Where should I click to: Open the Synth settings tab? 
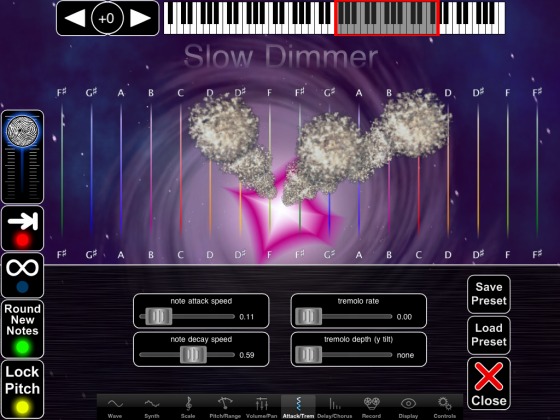point(152,407)
